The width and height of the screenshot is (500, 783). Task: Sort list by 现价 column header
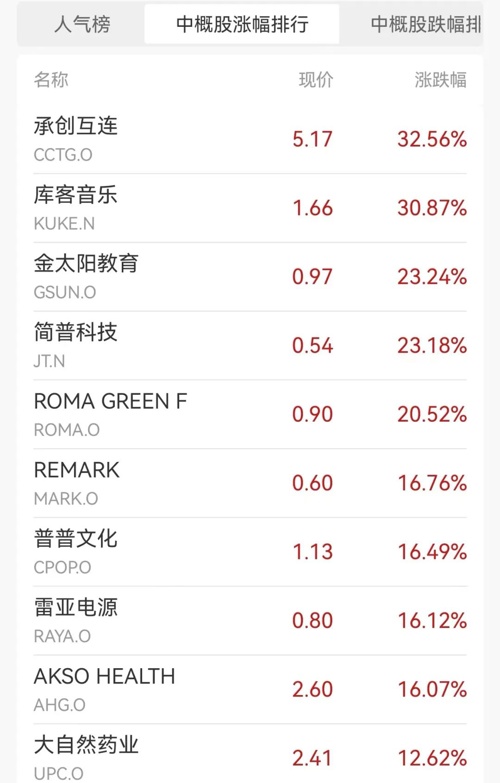click(x=316, y=80)
